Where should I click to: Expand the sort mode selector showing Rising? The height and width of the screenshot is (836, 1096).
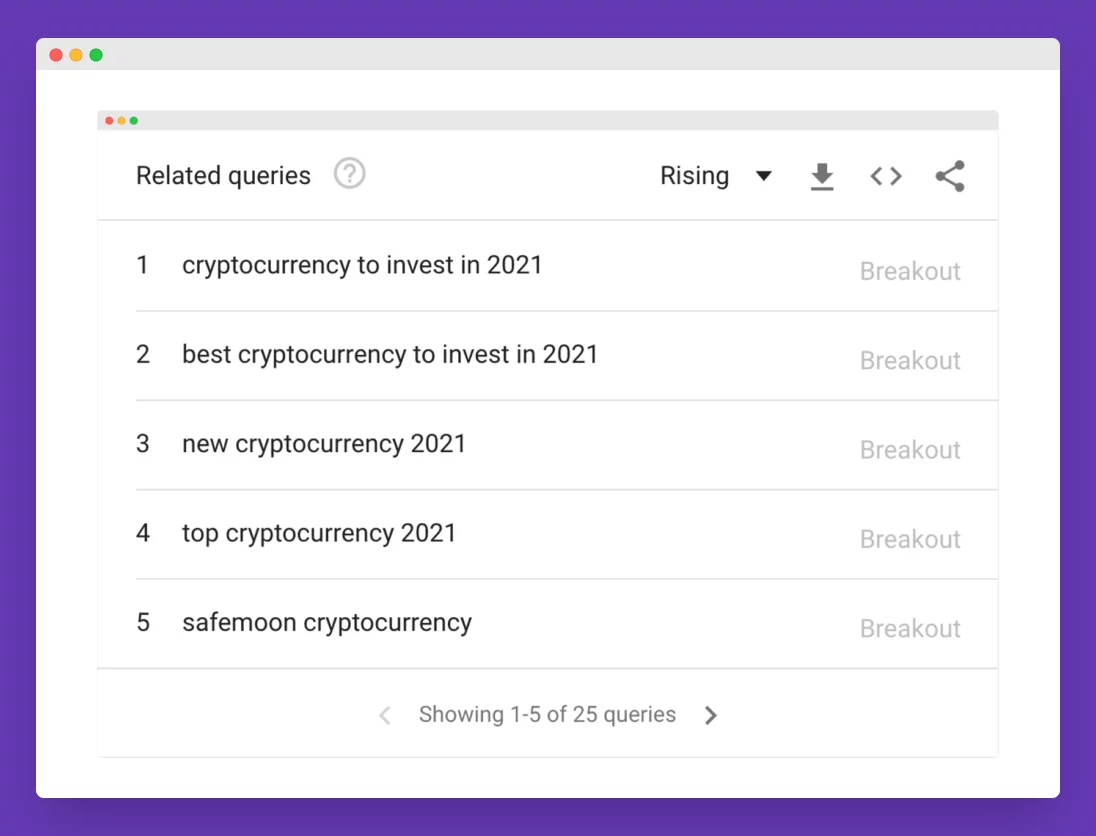715,175
